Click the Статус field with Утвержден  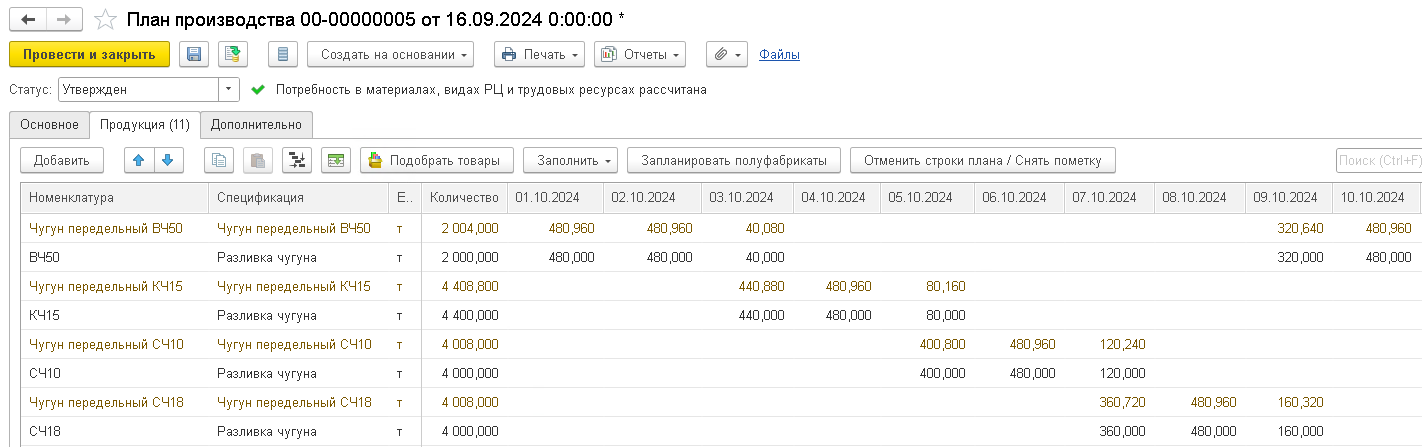pos(139,89)
